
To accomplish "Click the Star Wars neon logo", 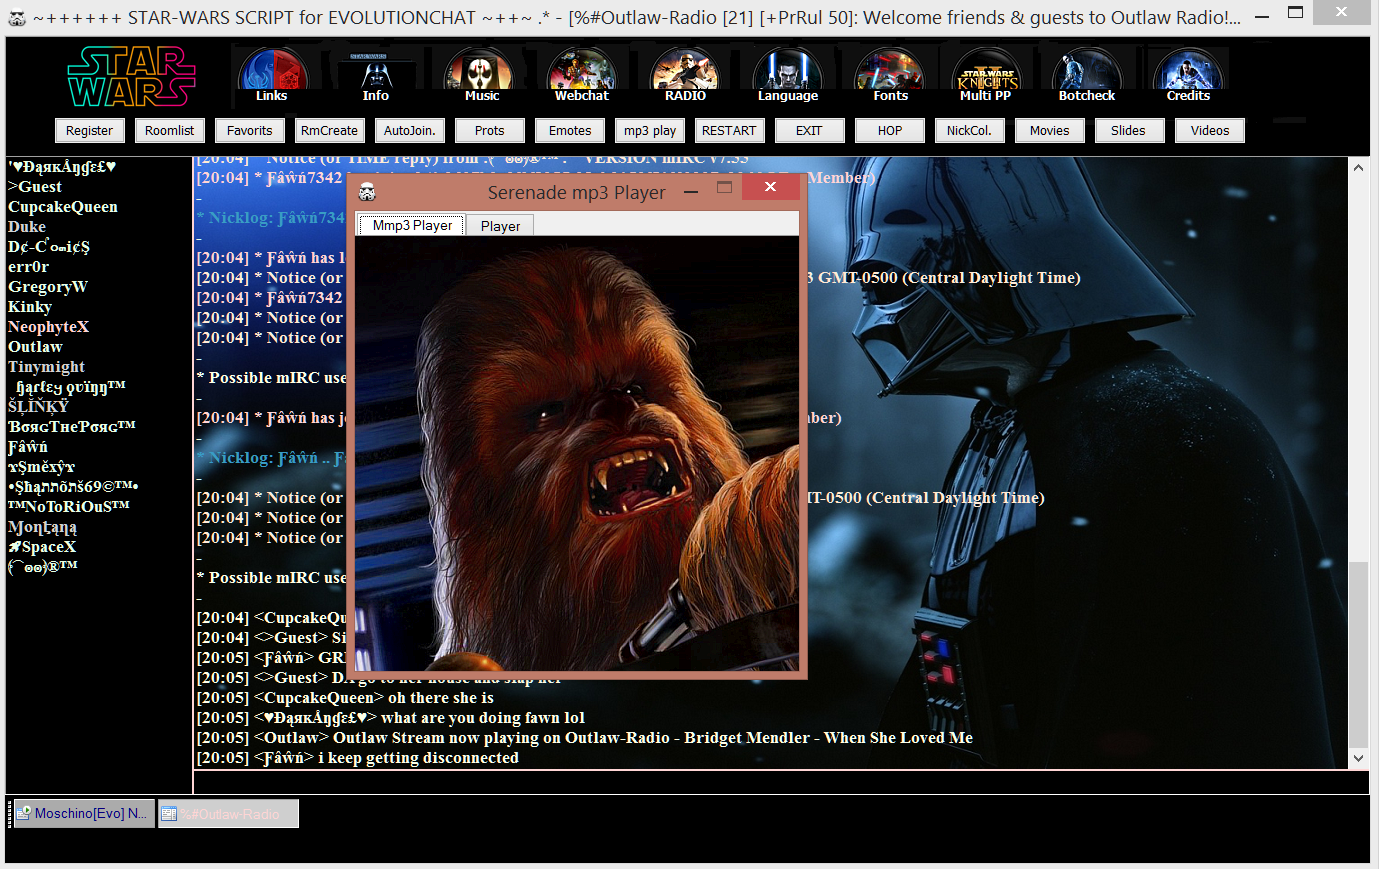I will (131, 76).
